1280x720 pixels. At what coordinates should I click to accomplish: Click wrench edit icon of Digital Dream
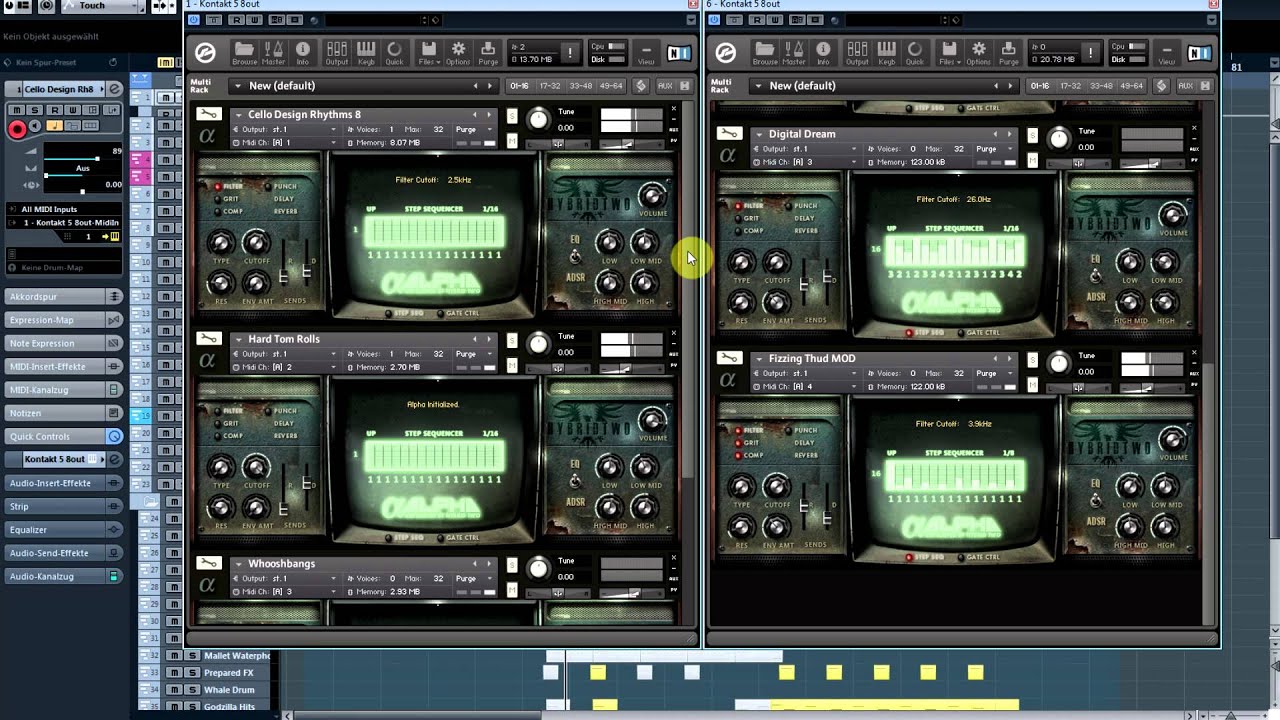729,133
